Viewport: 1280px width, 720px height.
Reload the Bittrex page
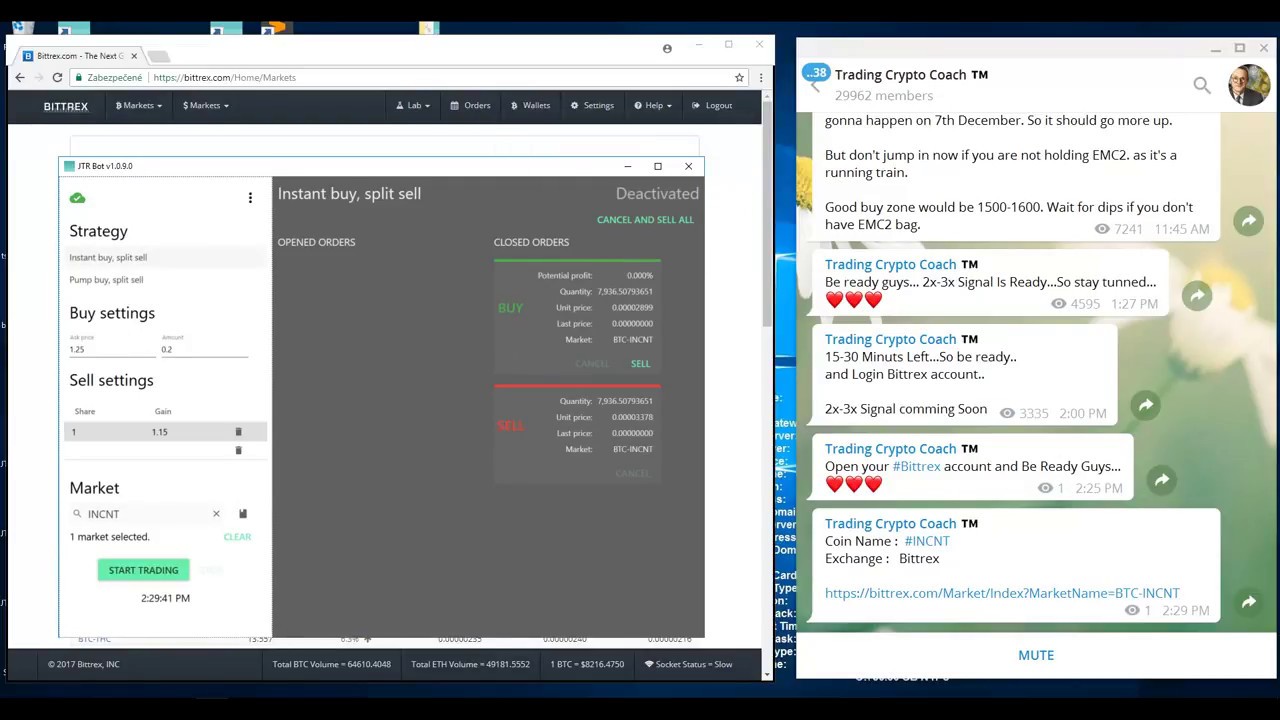coord(57,77)
